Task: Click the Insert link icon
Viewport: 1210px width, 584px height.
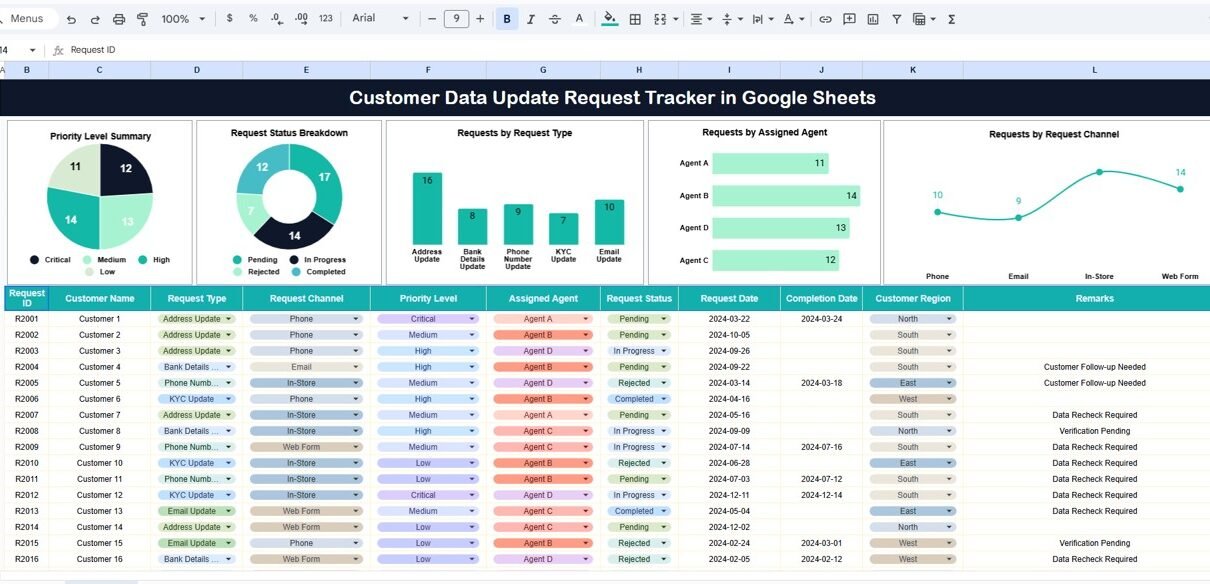Action: [825, 19]
